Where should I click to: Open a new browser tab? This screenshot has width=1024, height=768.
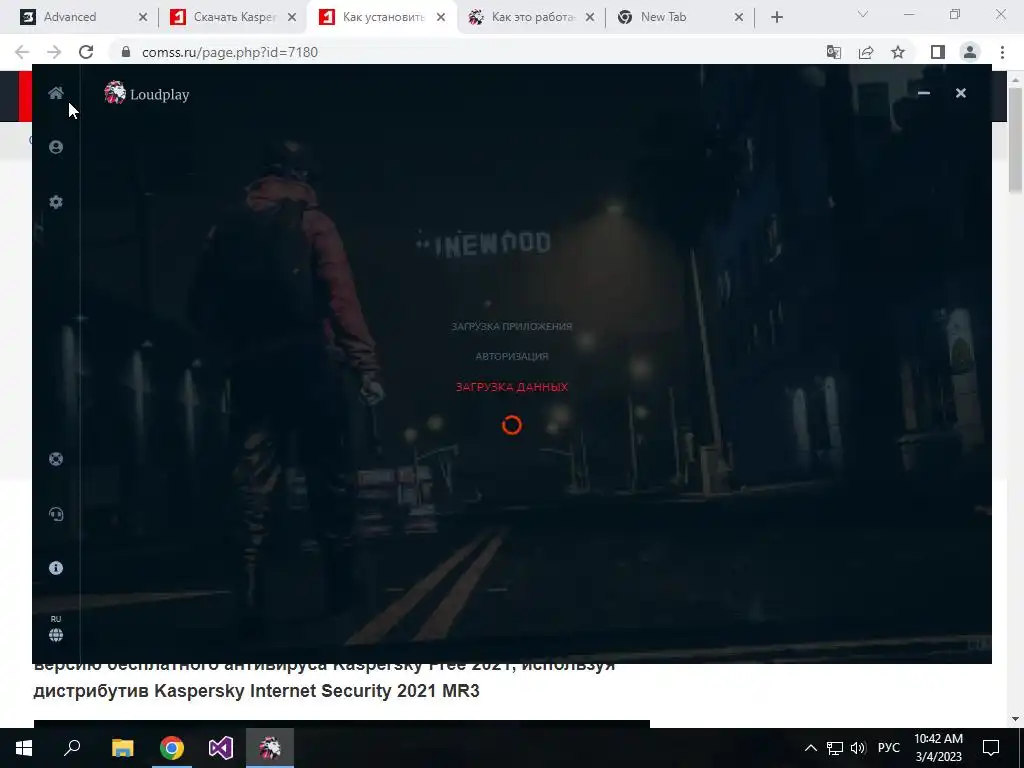(776, 17)
